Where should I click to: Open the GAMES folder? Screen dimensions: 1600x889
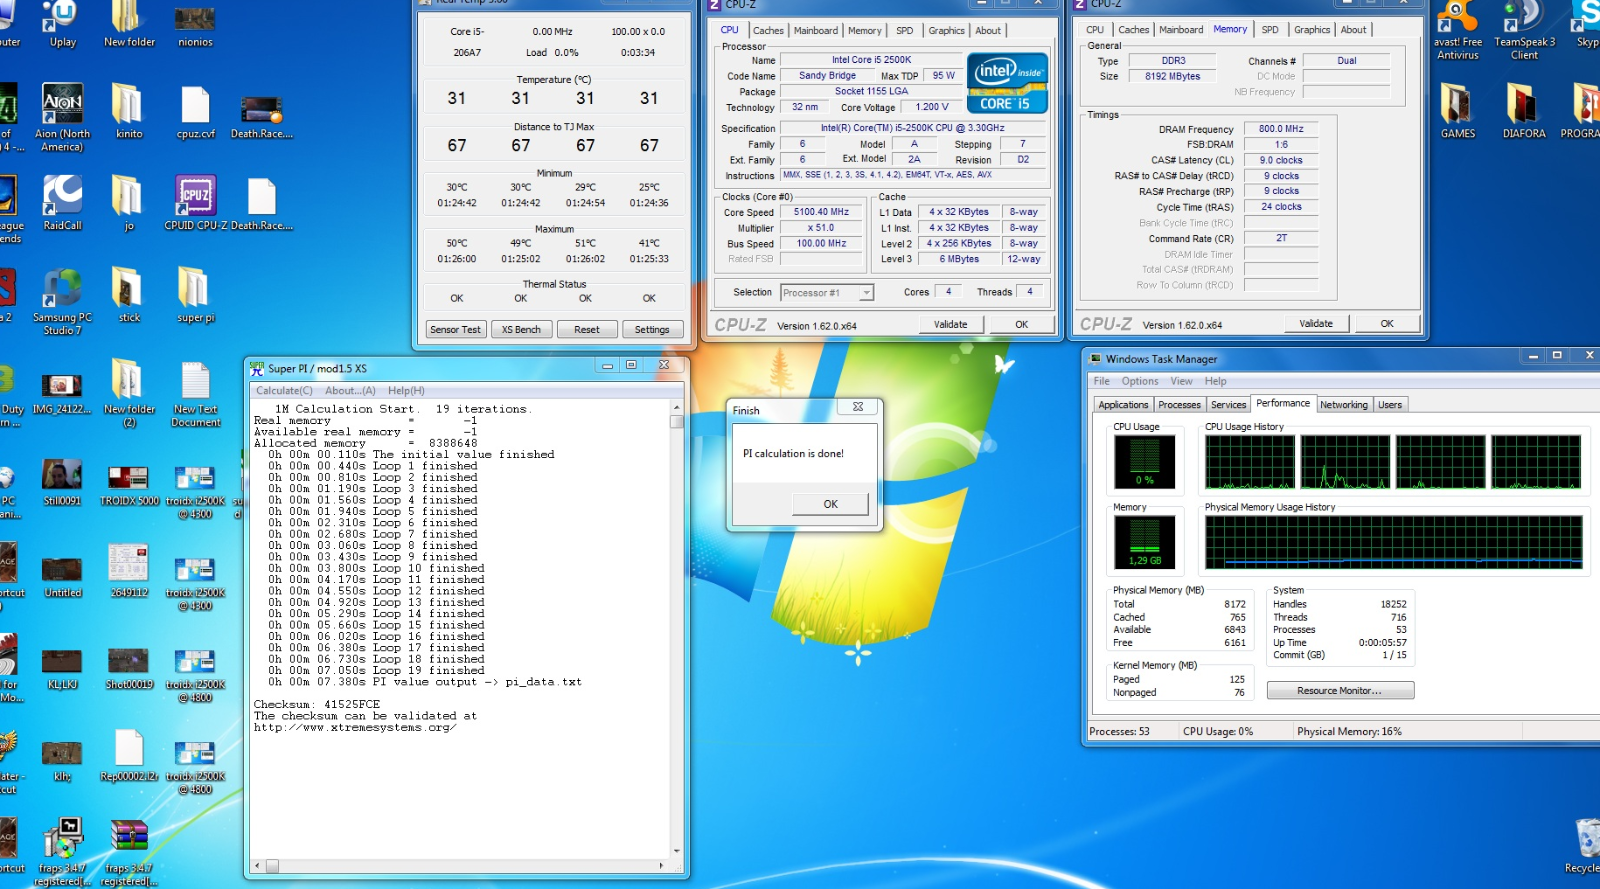click(x=1457, y=112)
